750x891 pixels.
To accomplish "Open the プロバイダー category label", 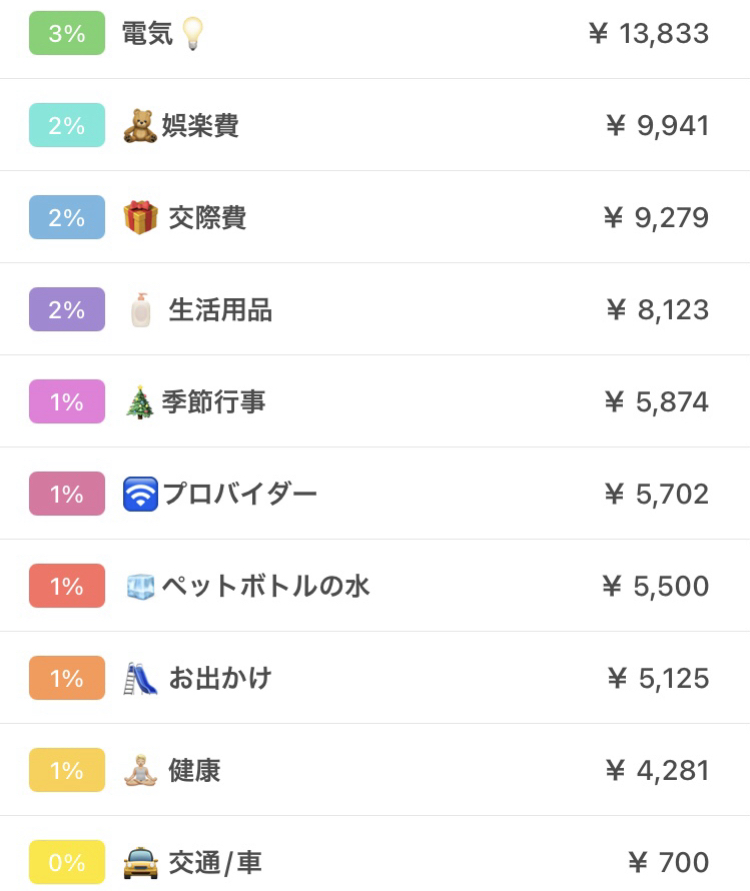I will click(240, 494).
